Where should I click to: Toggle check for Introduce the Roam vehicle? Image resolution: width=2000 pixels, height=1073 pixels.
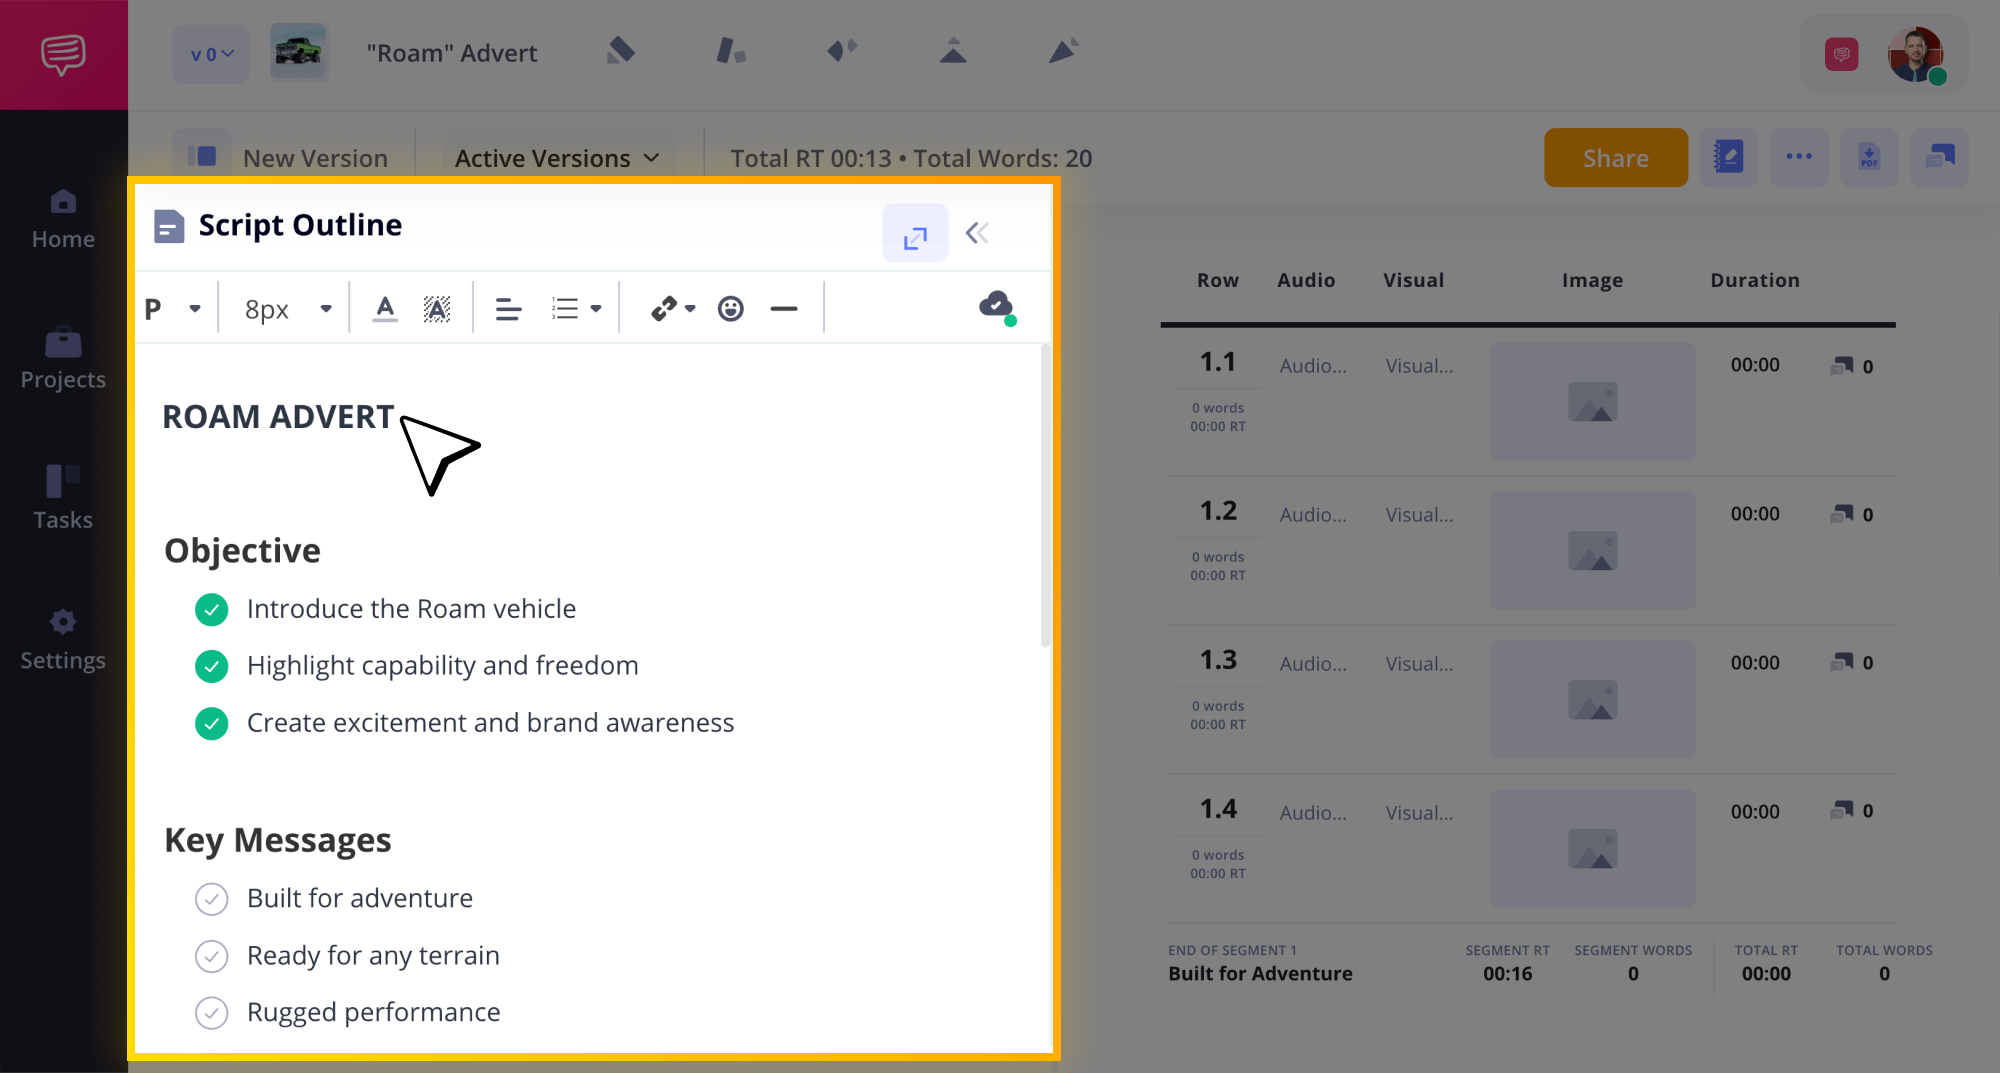[x=211, y=609]
